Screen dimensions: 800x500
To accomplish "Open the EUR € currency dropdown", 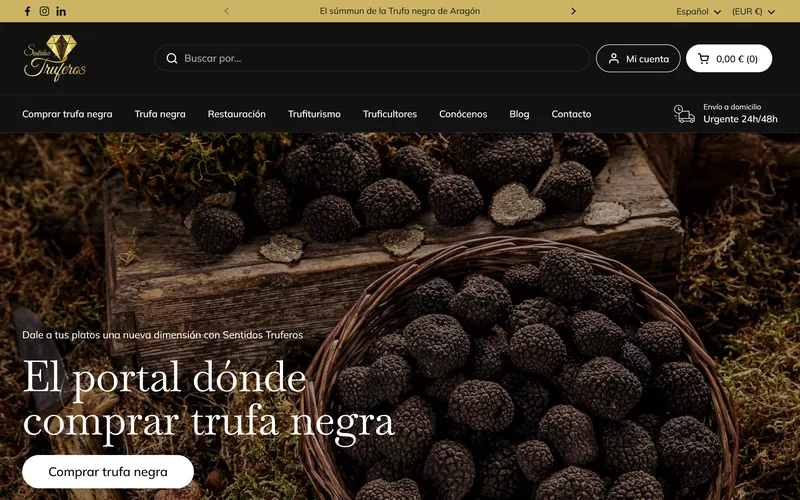I will pos(753,11).
